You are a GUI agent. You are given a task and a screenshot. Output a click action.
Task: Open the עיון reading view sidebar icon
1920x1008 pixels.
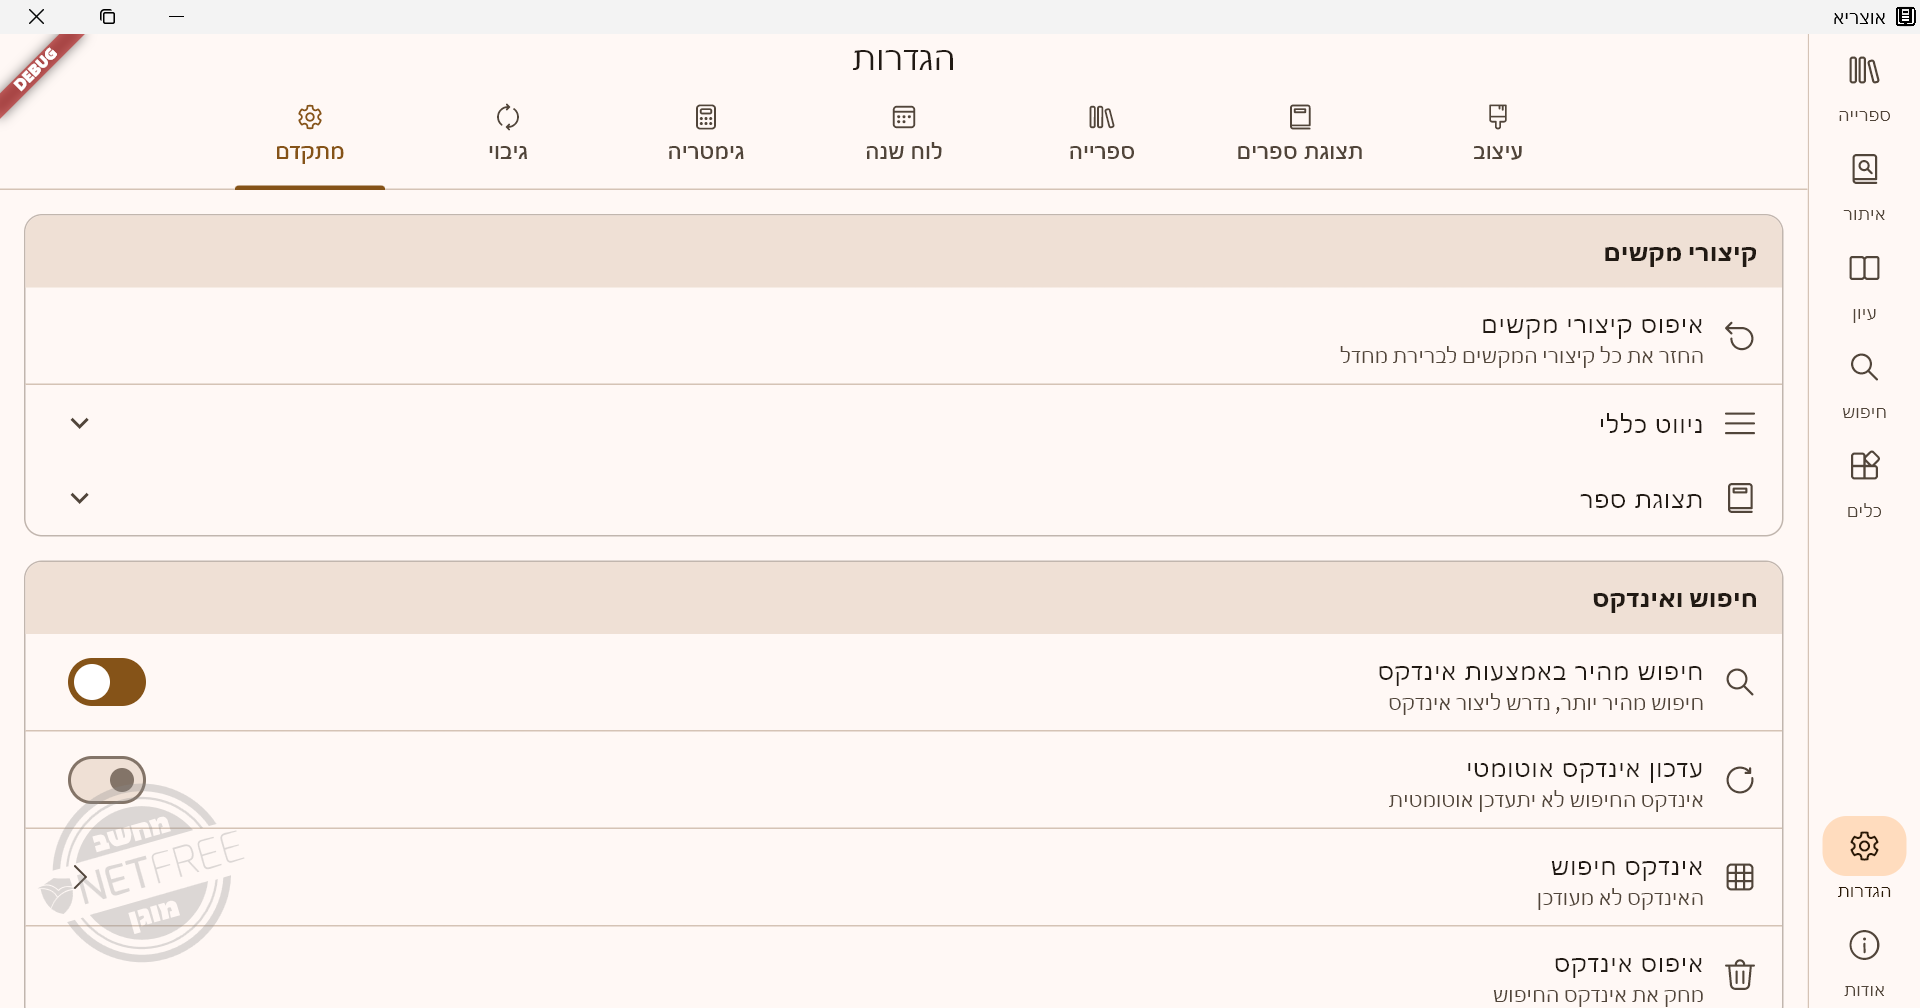click(x=1864, y=269)
